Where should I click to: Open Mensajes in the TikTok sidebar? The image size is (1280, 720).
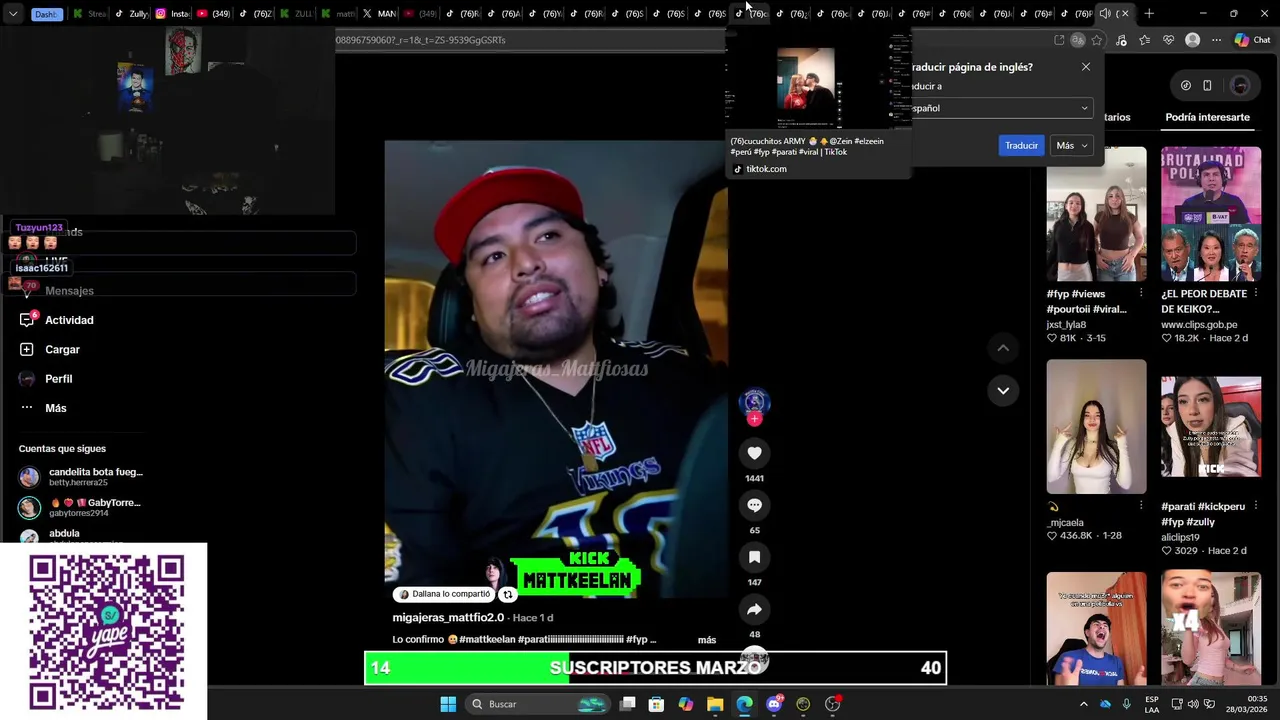(57, 291)
